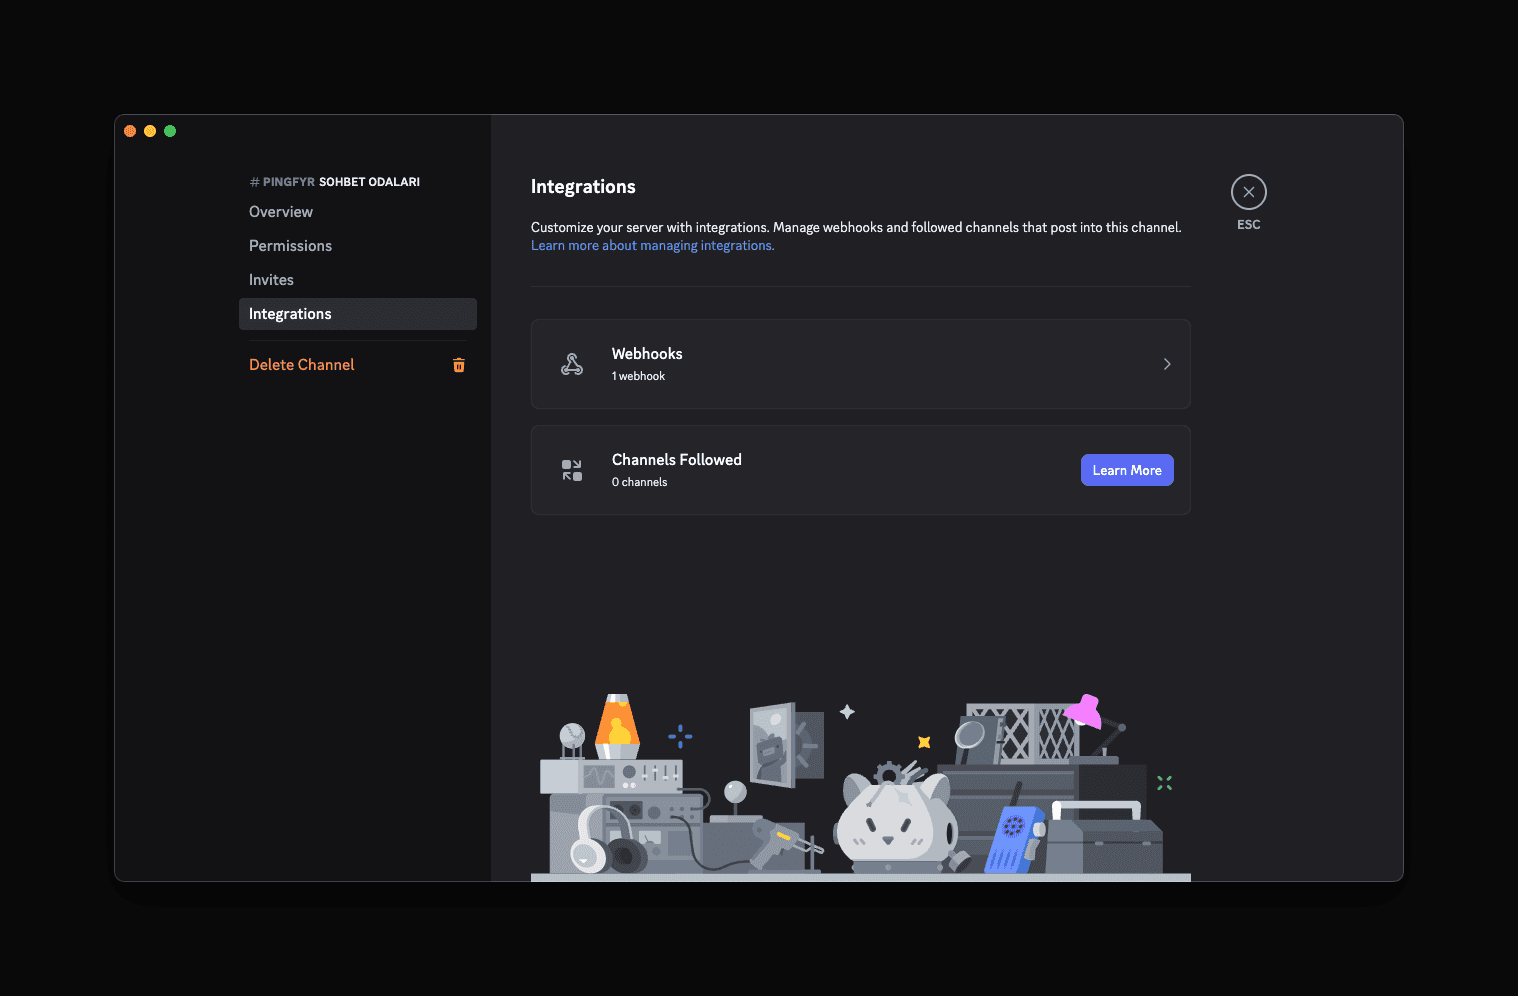Switch to the Invites tab

click(271, 279)
